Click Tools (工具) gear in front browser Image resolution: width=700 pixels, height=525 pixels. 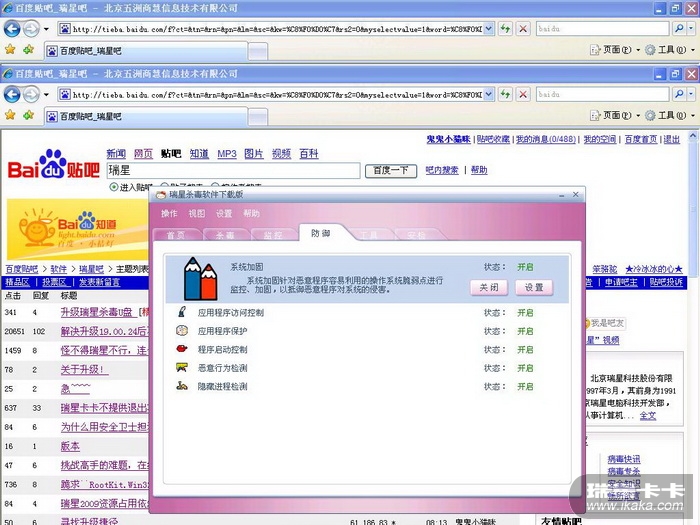coord(650,116)
